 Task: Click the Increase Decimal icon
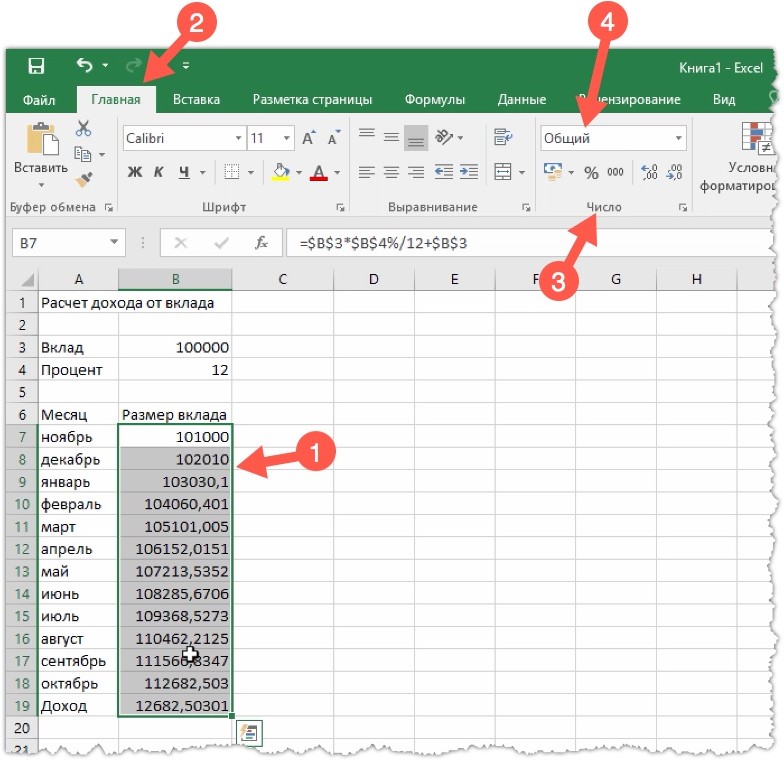coord(649,172)
